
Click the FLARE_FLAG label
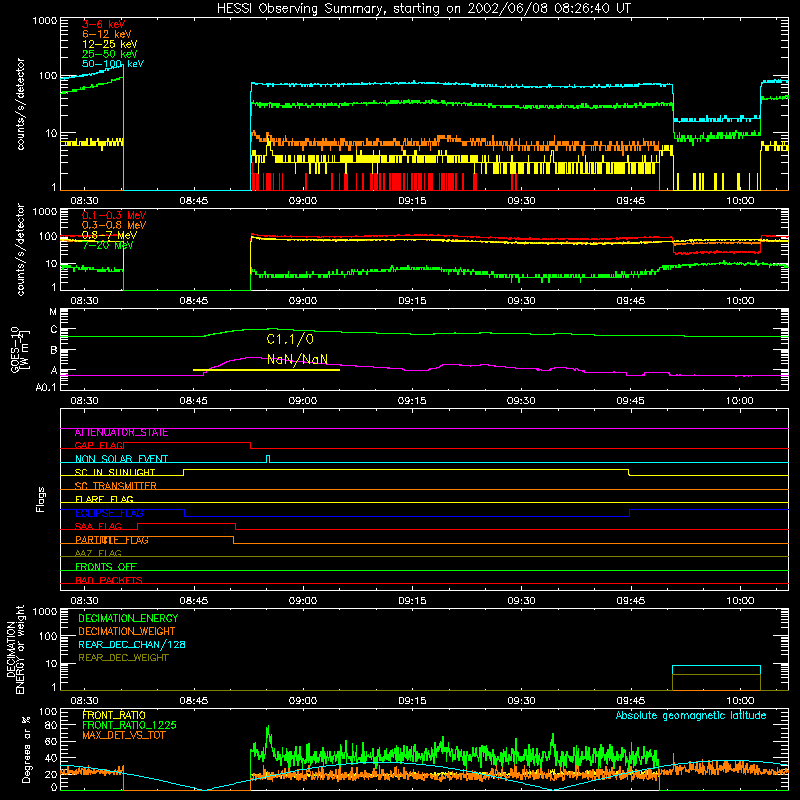[104, 499]
